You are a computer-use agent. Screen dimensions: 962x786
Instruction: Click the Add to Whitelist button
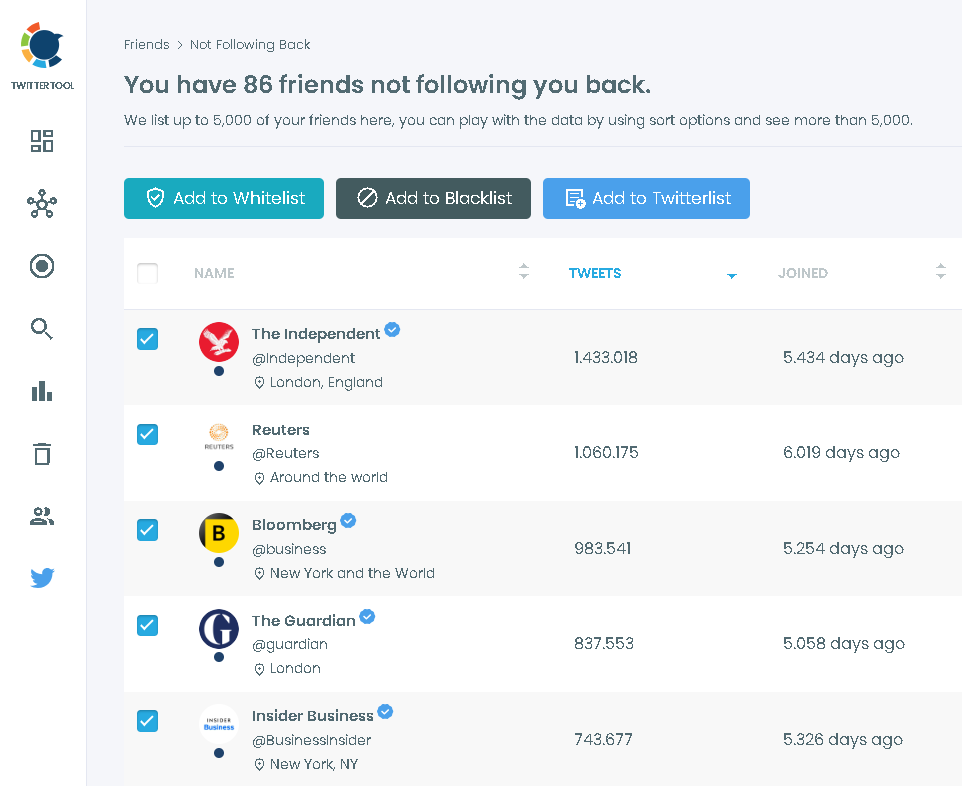(223, 198)
